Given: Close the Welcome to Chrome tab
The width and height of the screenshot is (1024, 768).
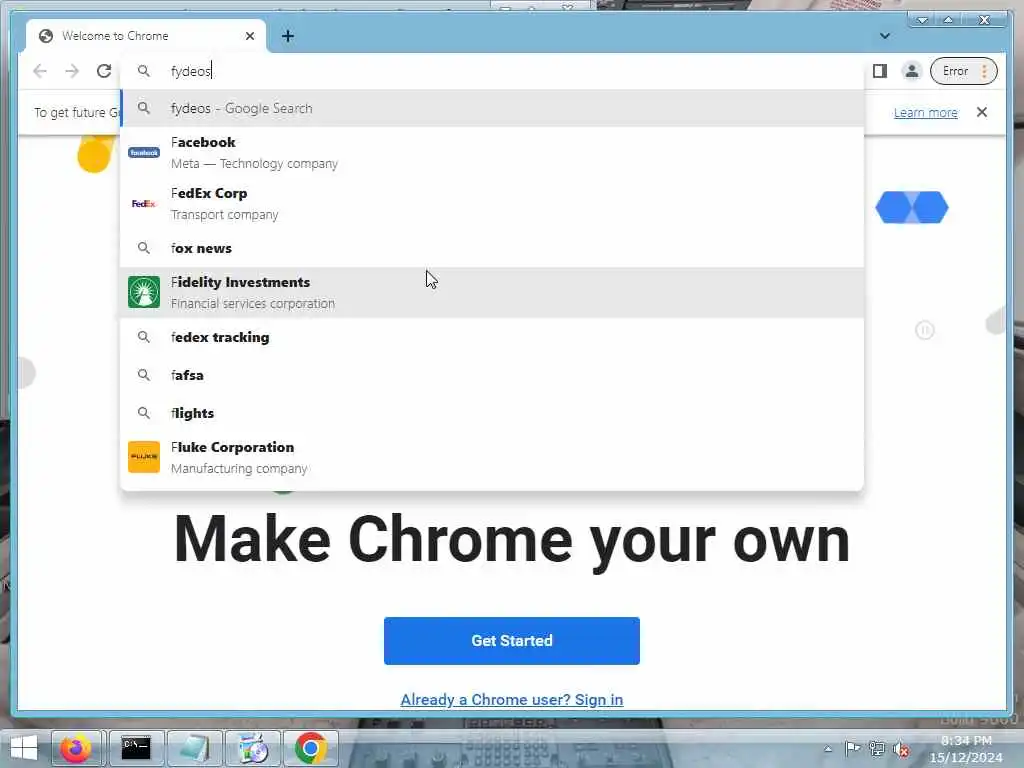Looking at the screenshot, I should [249, 36].
